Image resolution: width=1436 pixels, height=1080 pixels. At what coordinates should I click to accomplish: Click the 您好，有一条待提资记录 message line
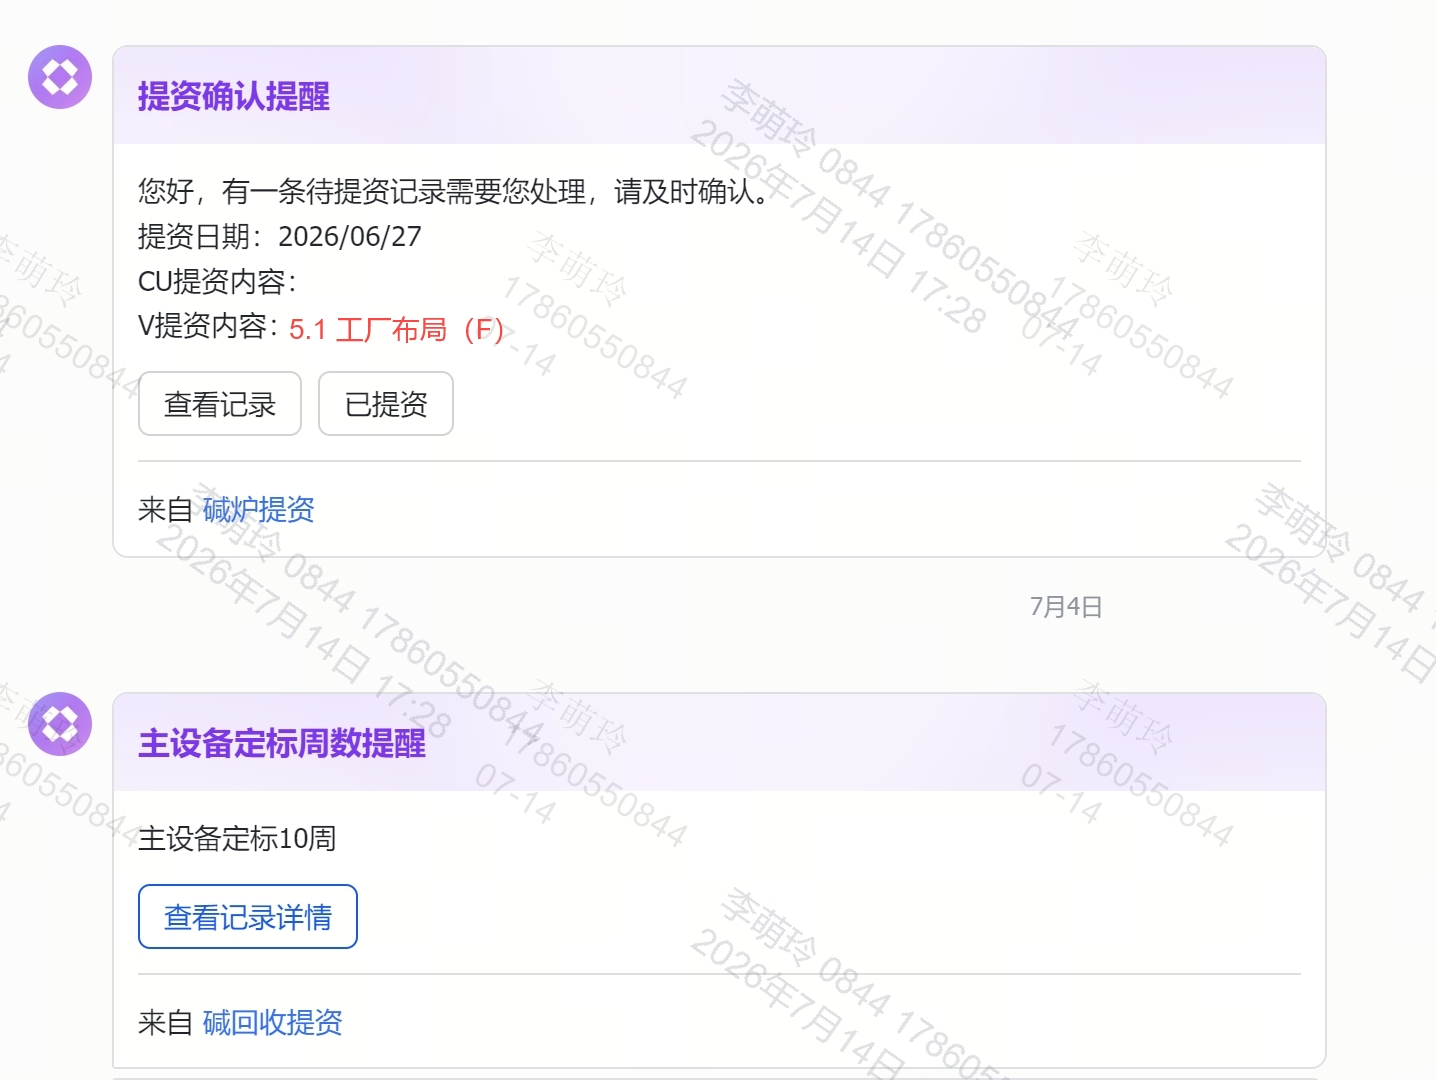(x=454, y=191)
